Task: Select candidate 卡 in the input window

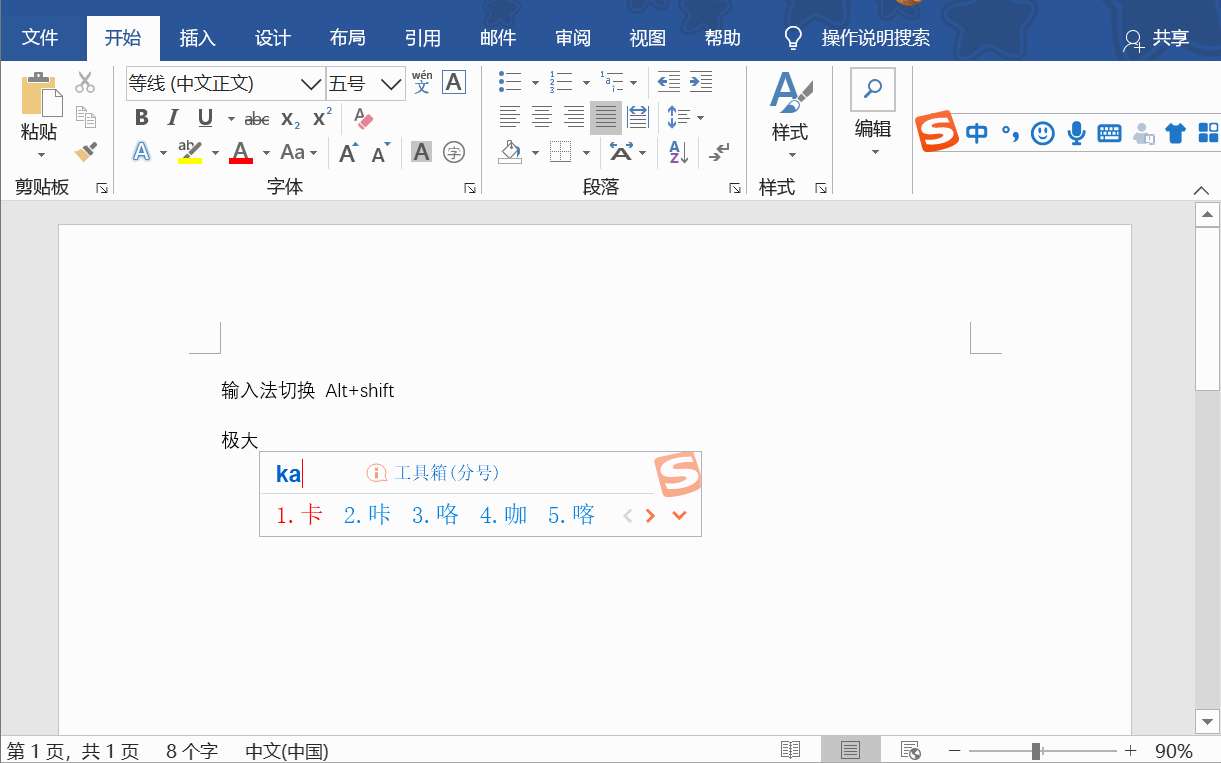Action: pos(305,514)
